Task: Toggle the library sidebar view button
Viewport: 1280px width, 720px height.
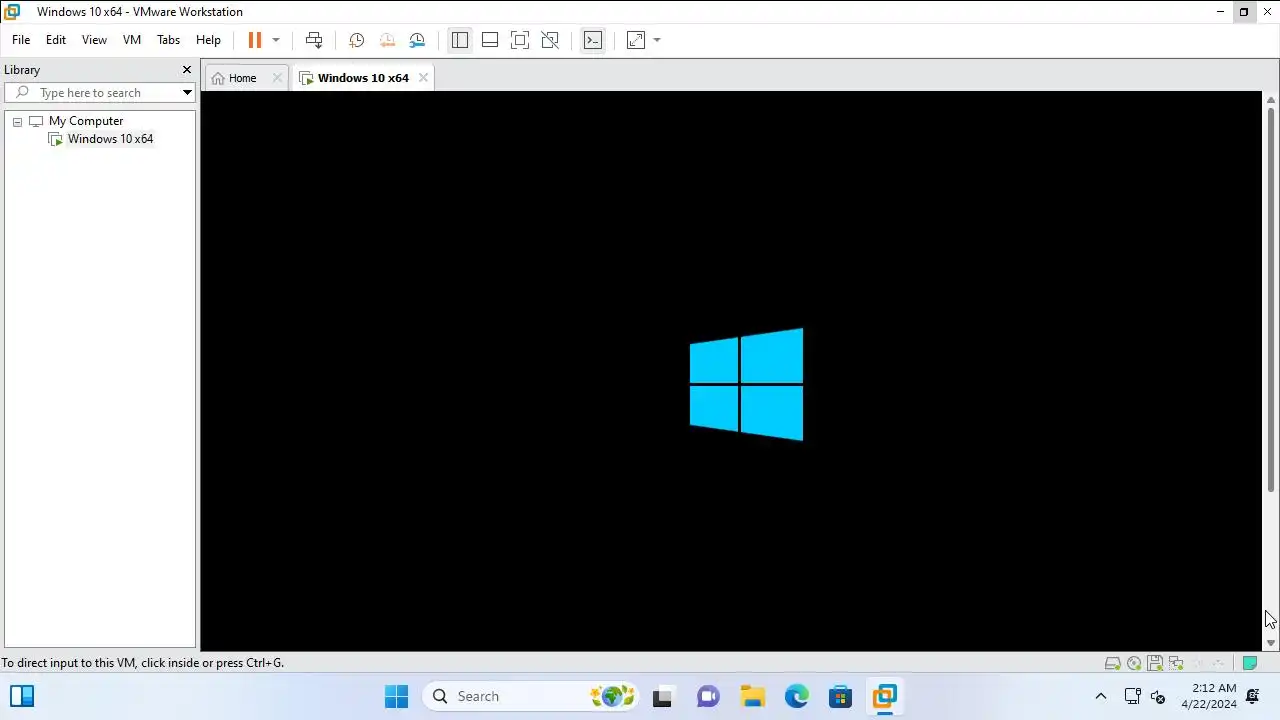Action: coord(459,40)
